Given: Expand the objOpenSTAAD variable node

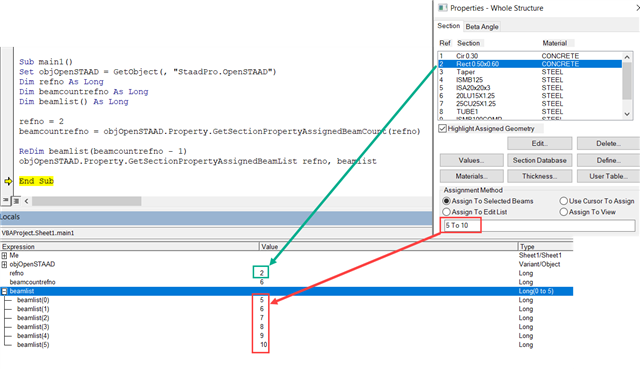Looking at the screenshot, I should tap(4, 265).
